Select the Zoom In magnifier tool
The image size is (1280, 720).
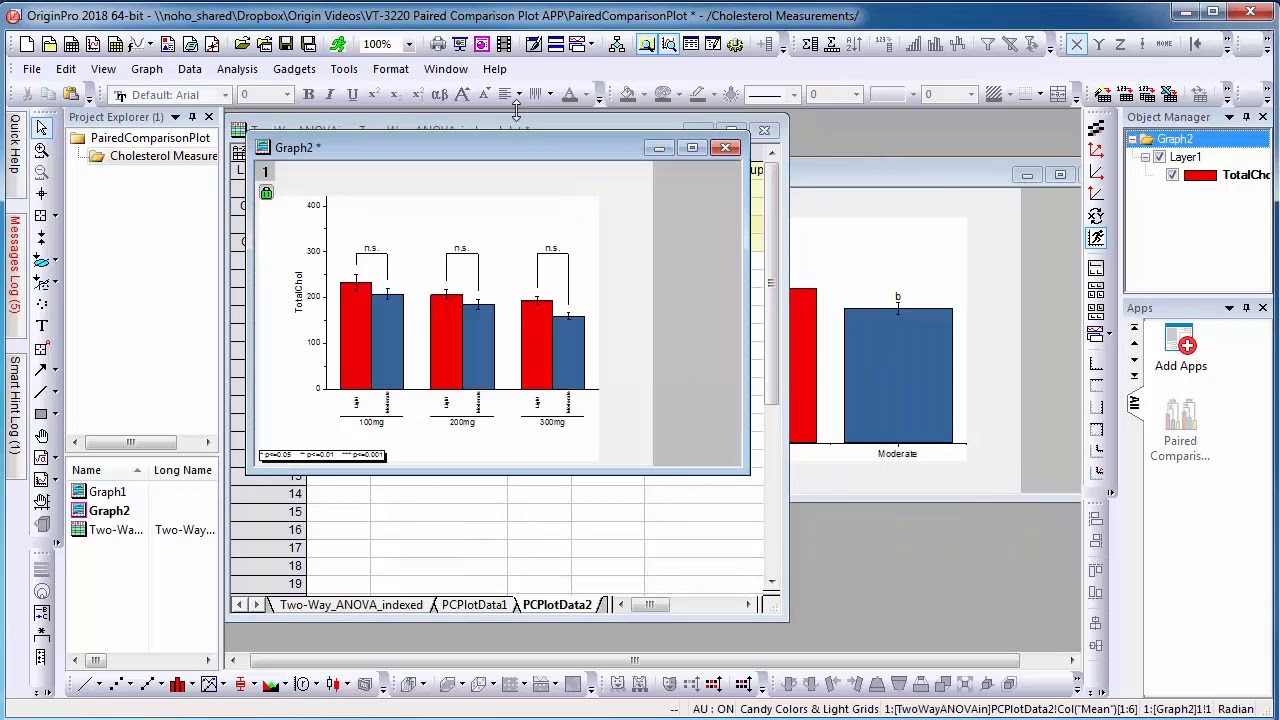tap(41, 150)
